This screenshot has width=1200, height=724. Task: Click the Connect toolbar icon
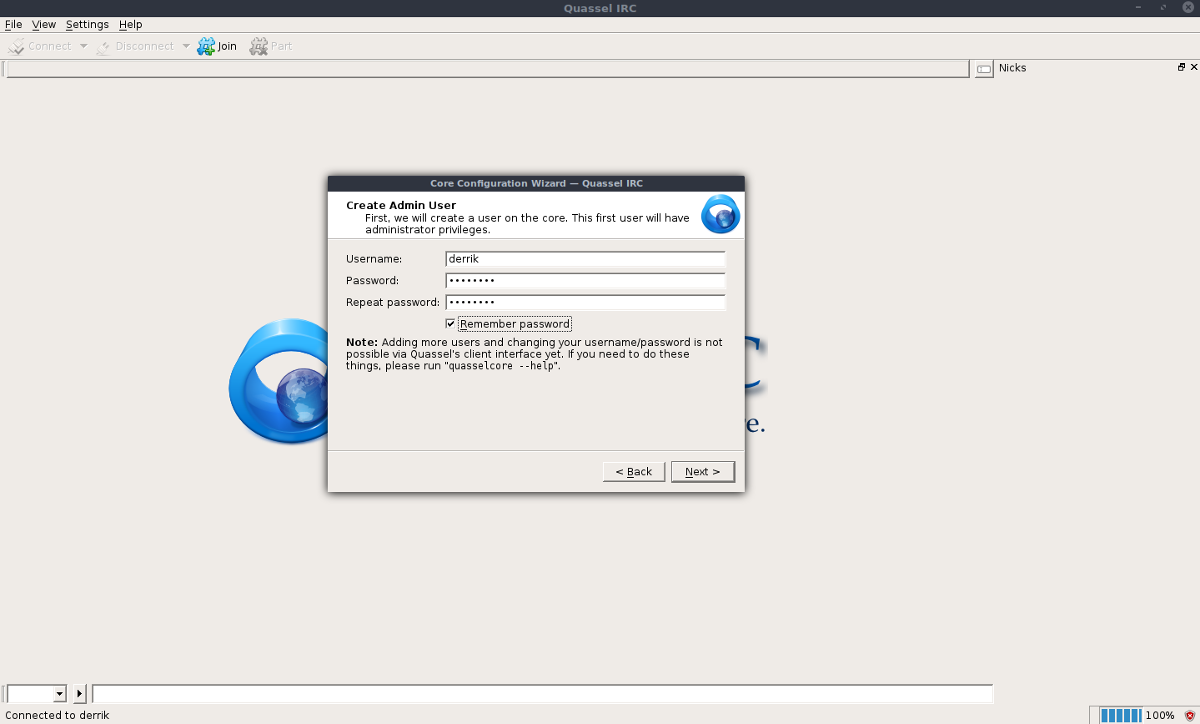click(x=17, y=46)
